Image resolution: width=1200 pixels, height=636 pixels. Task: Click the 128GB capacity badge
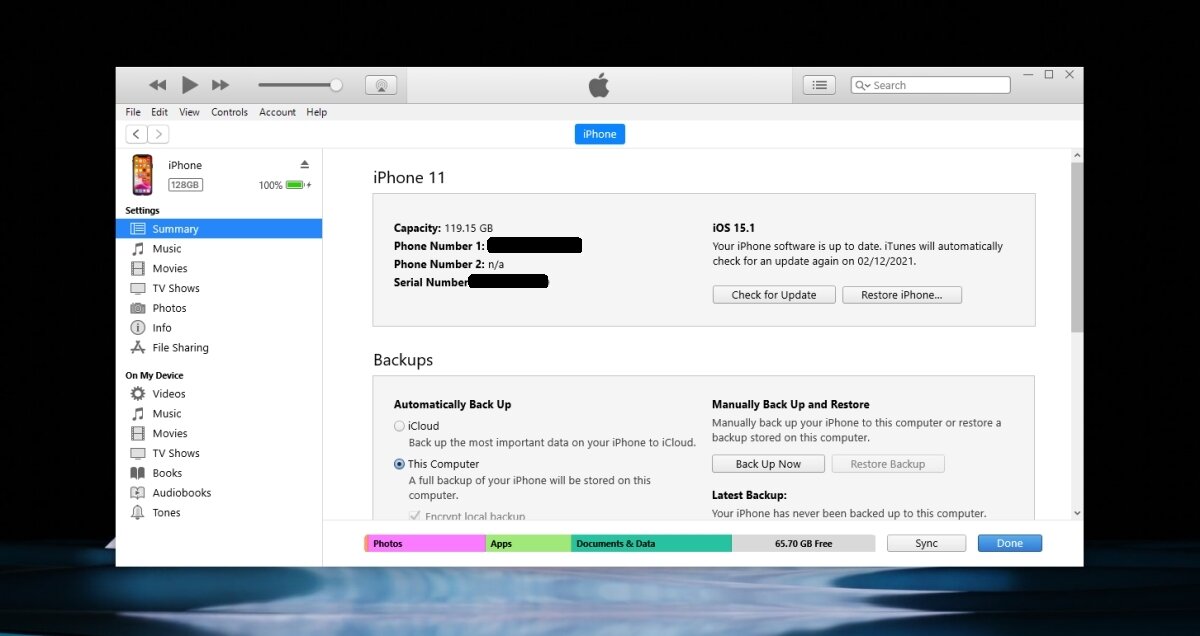click(185, 185)
